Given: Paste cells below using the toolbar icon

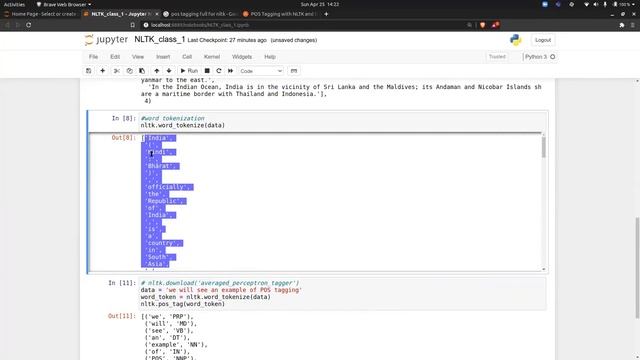Looking at the screenshot, I should point(142,71).
